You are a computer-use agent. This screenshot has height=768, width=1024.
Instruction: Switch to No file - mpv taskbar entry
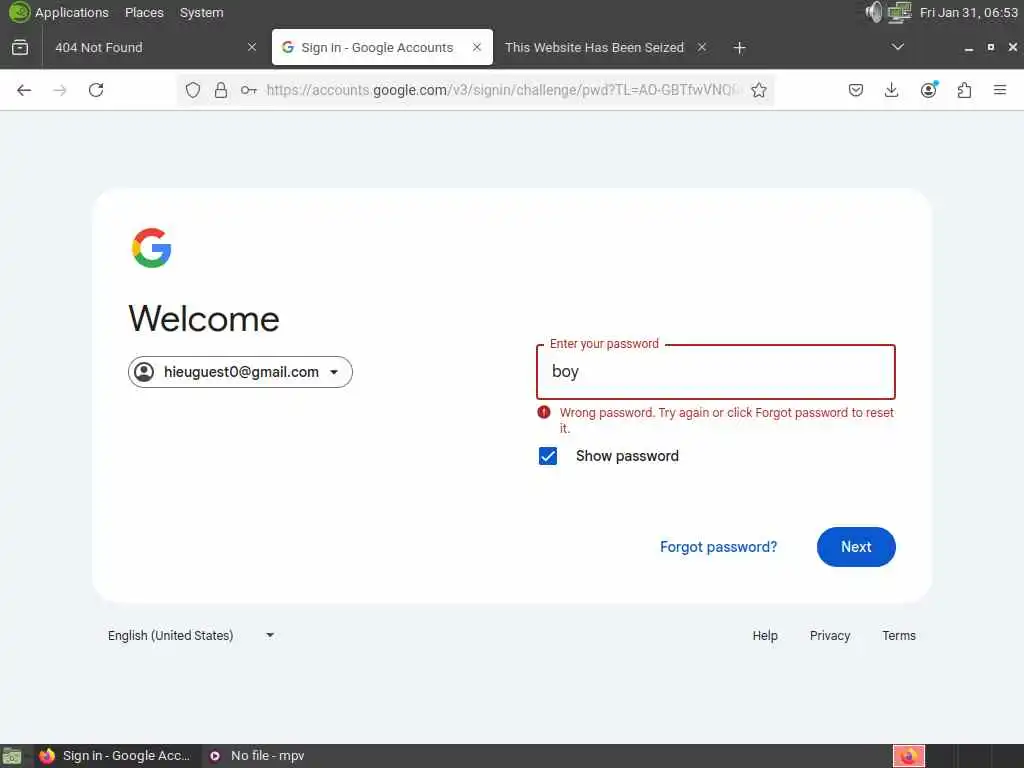(x=257, y=756)
